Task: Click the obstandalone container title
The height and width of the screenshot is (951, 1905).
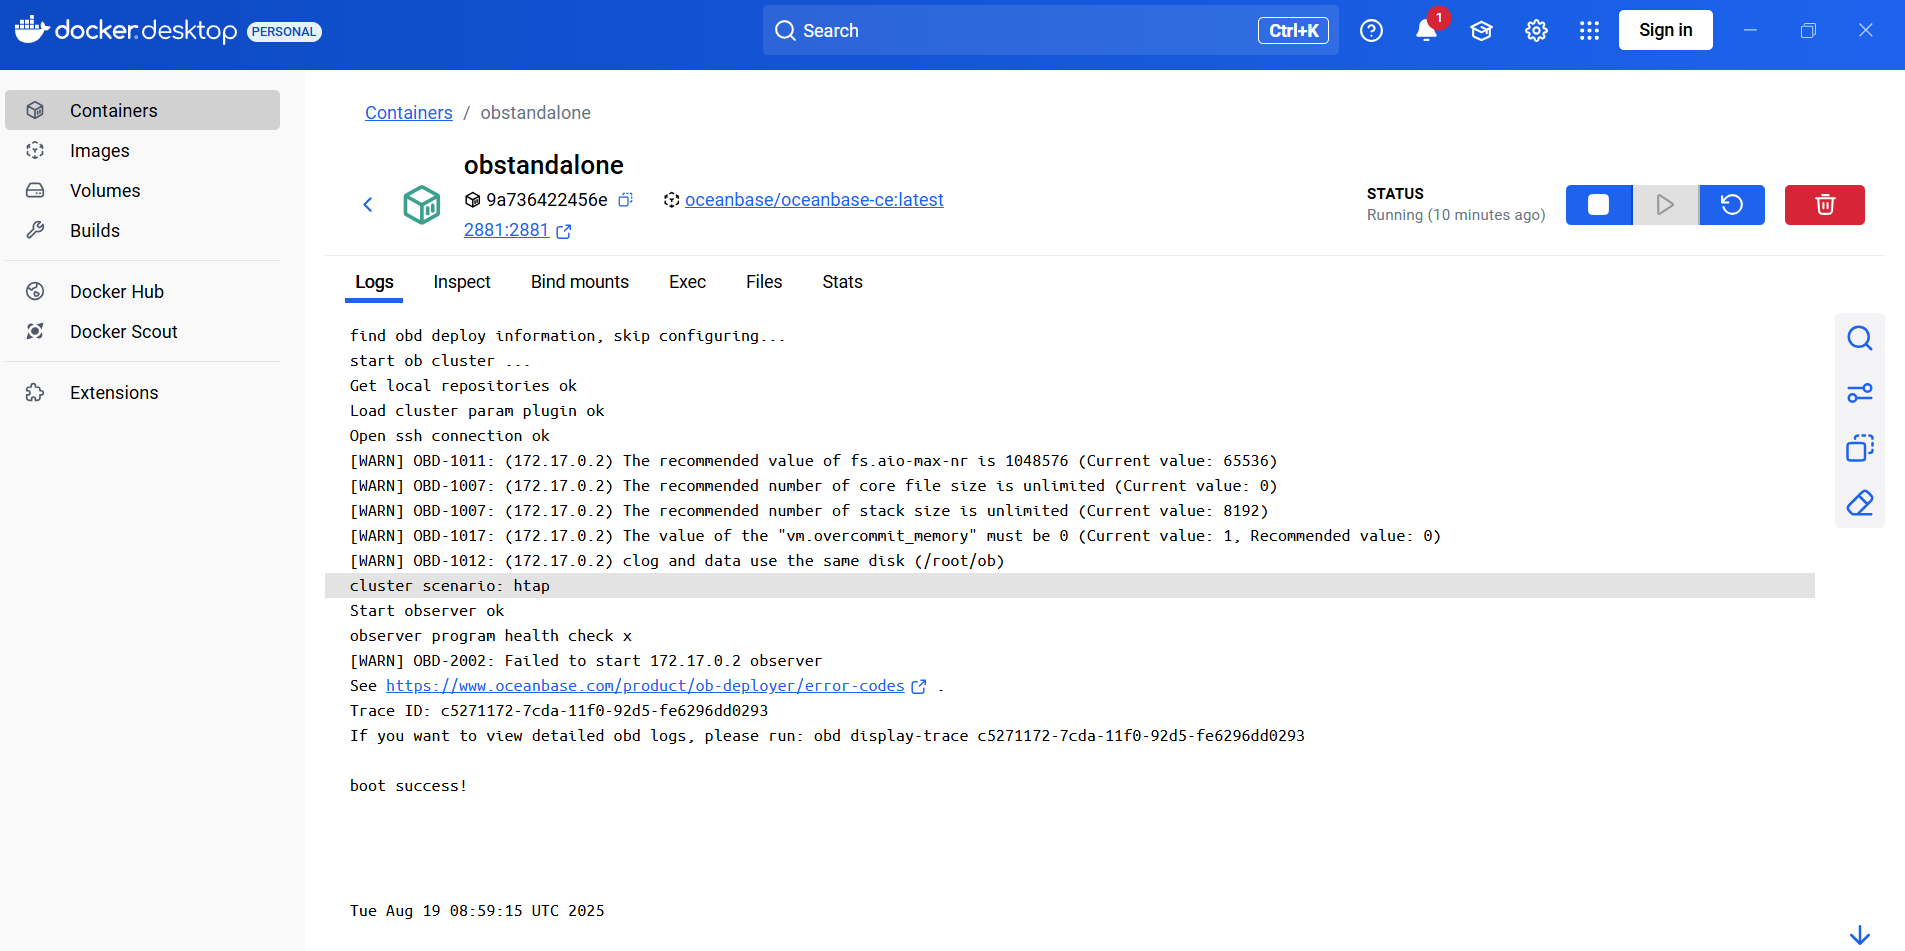Action: pyautogui.click(x=543, y=165)
